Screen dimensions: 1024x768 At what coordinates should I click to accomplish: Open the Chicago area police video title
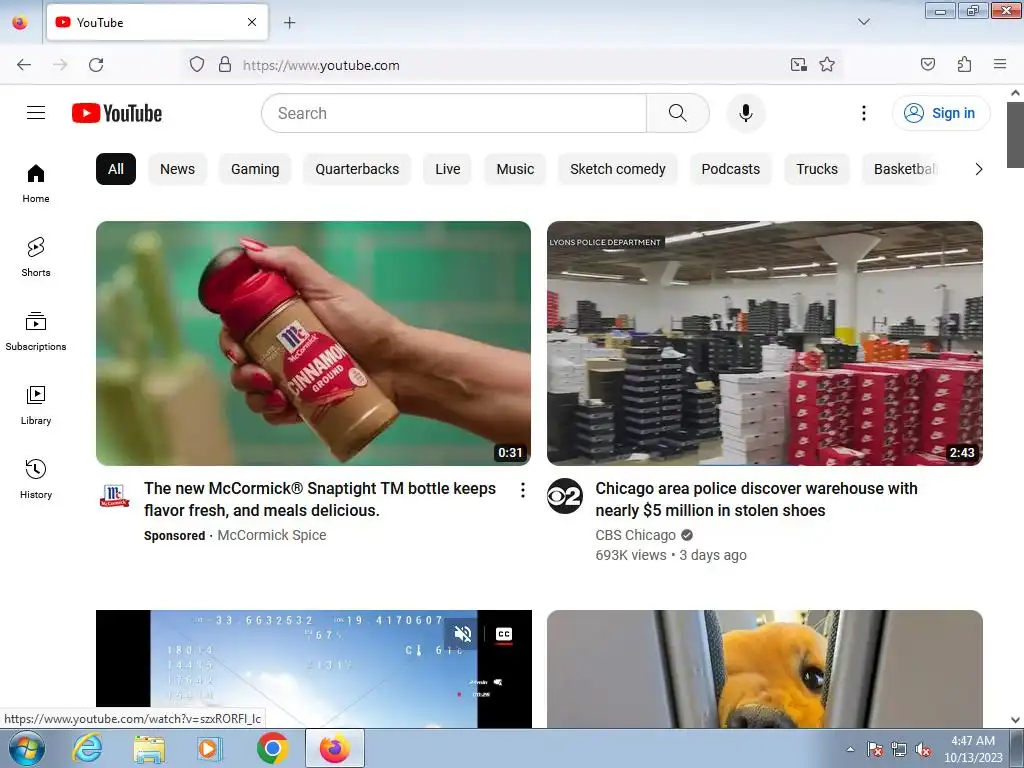point(756,499)
